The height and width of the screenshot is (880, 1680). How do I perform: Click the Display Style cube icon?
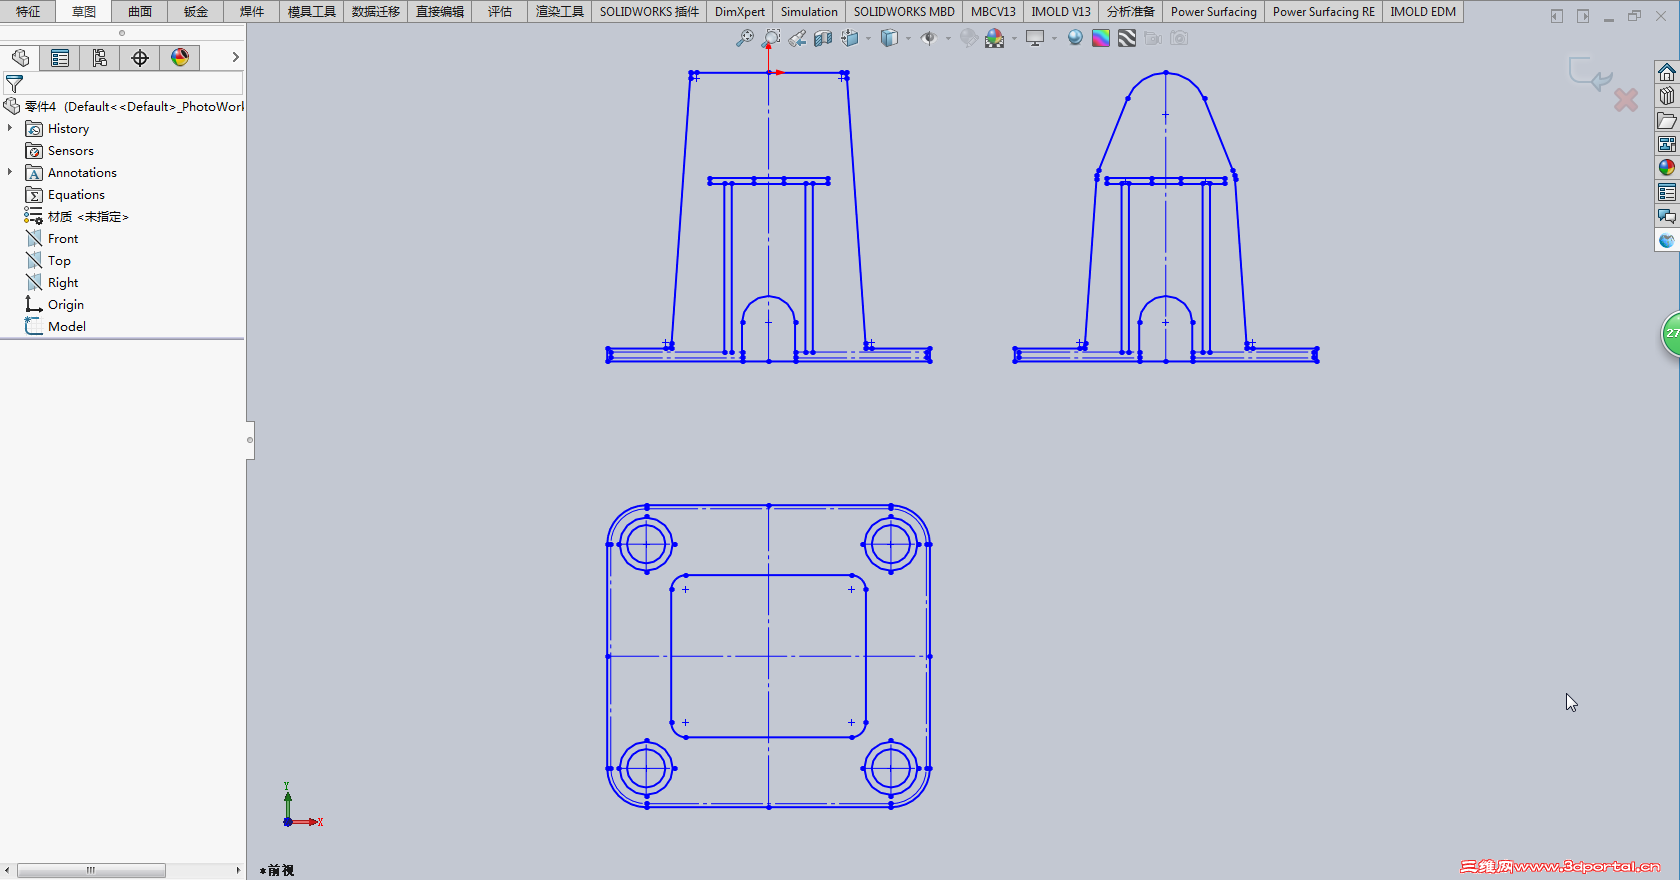pyautogui.click(x=889, y=38)
